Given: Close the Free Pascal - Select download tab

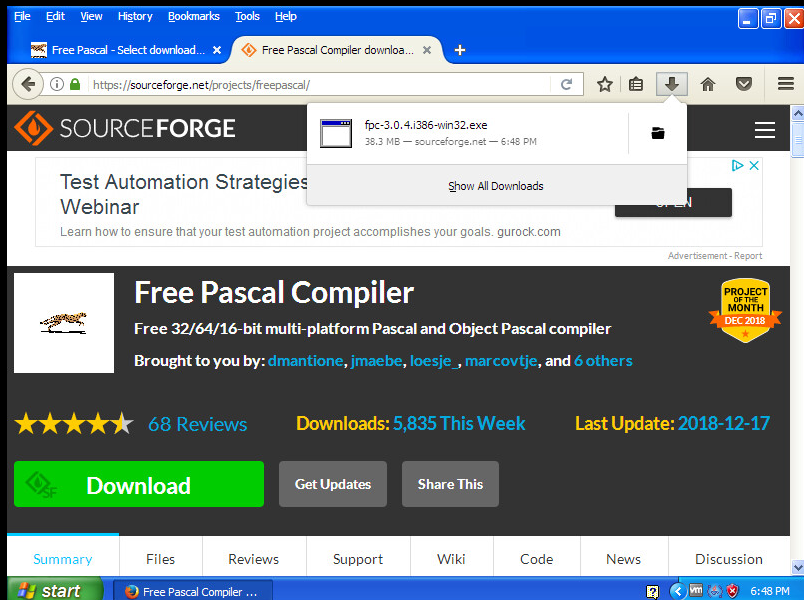Looking at the screenshot, I should [217, 50].
